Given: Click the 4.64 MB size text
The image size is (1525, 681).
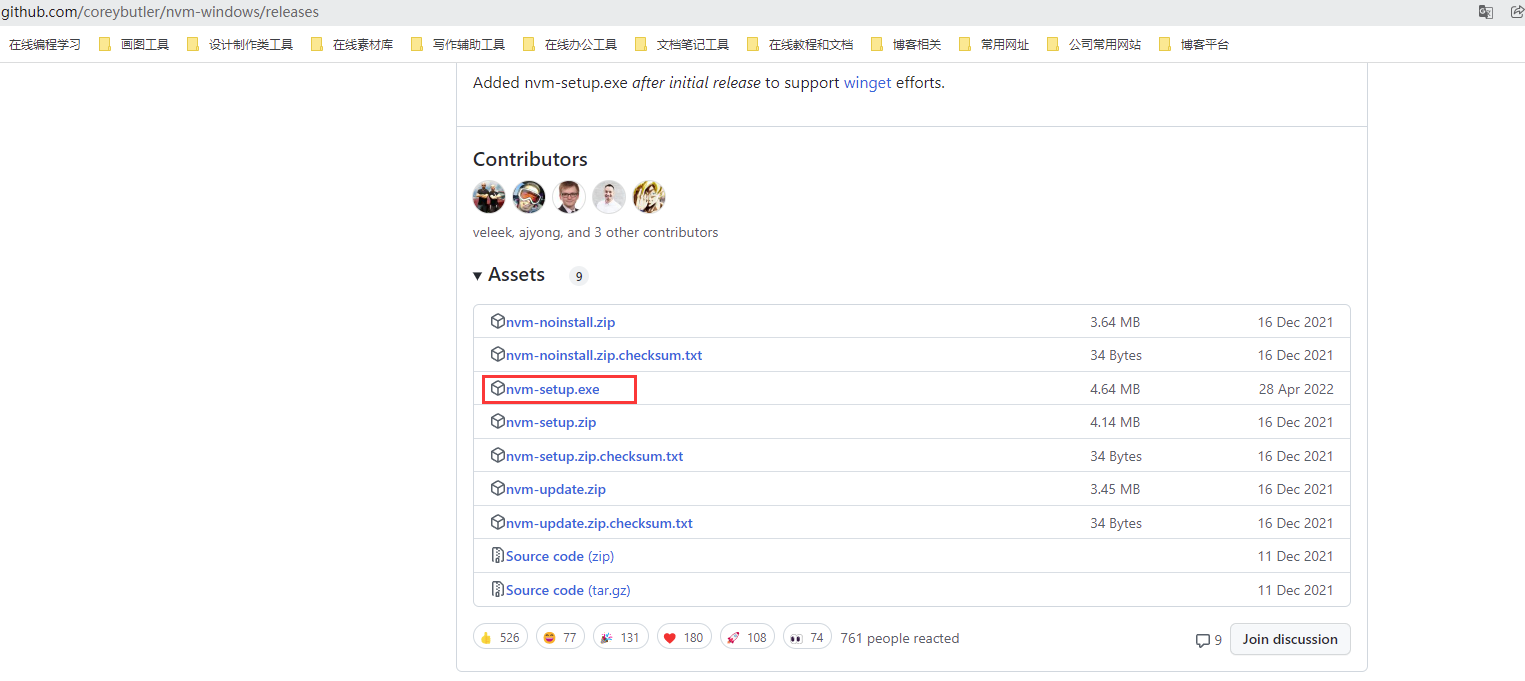Looking at the screenshot, I should coord(1115,389).
